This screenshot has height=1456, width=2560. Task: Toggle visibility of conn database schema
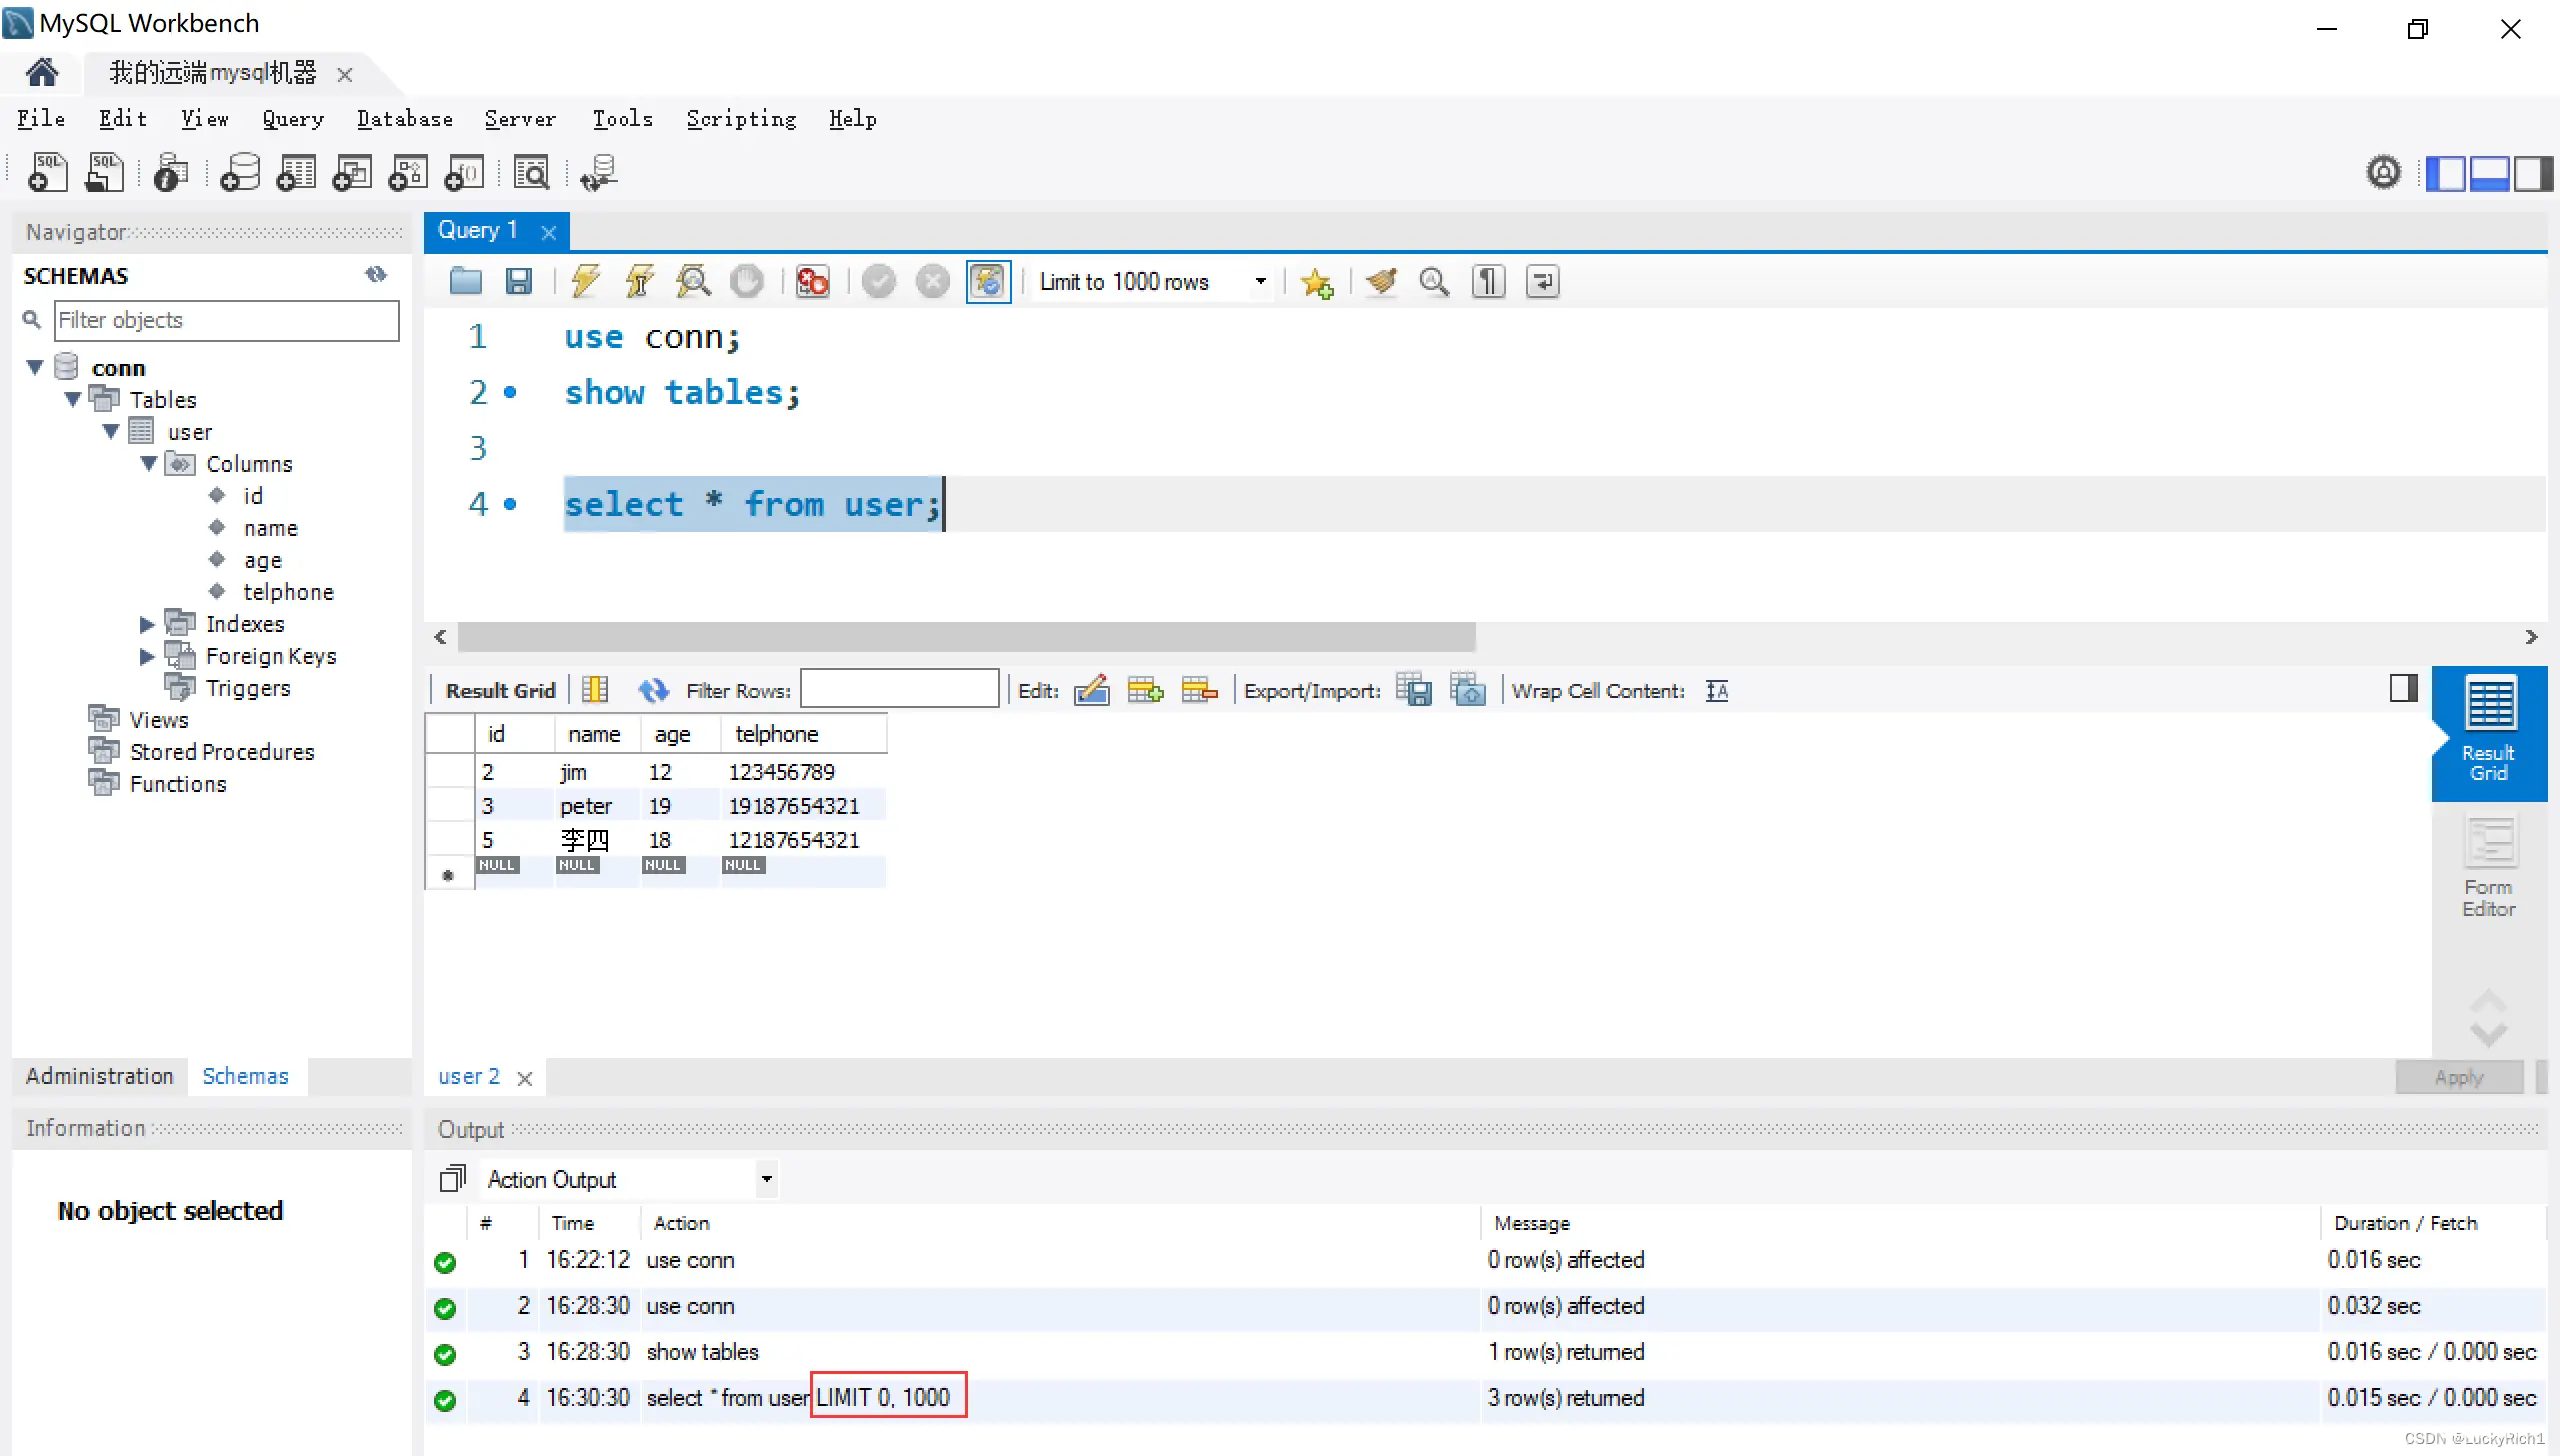[37, 368]
